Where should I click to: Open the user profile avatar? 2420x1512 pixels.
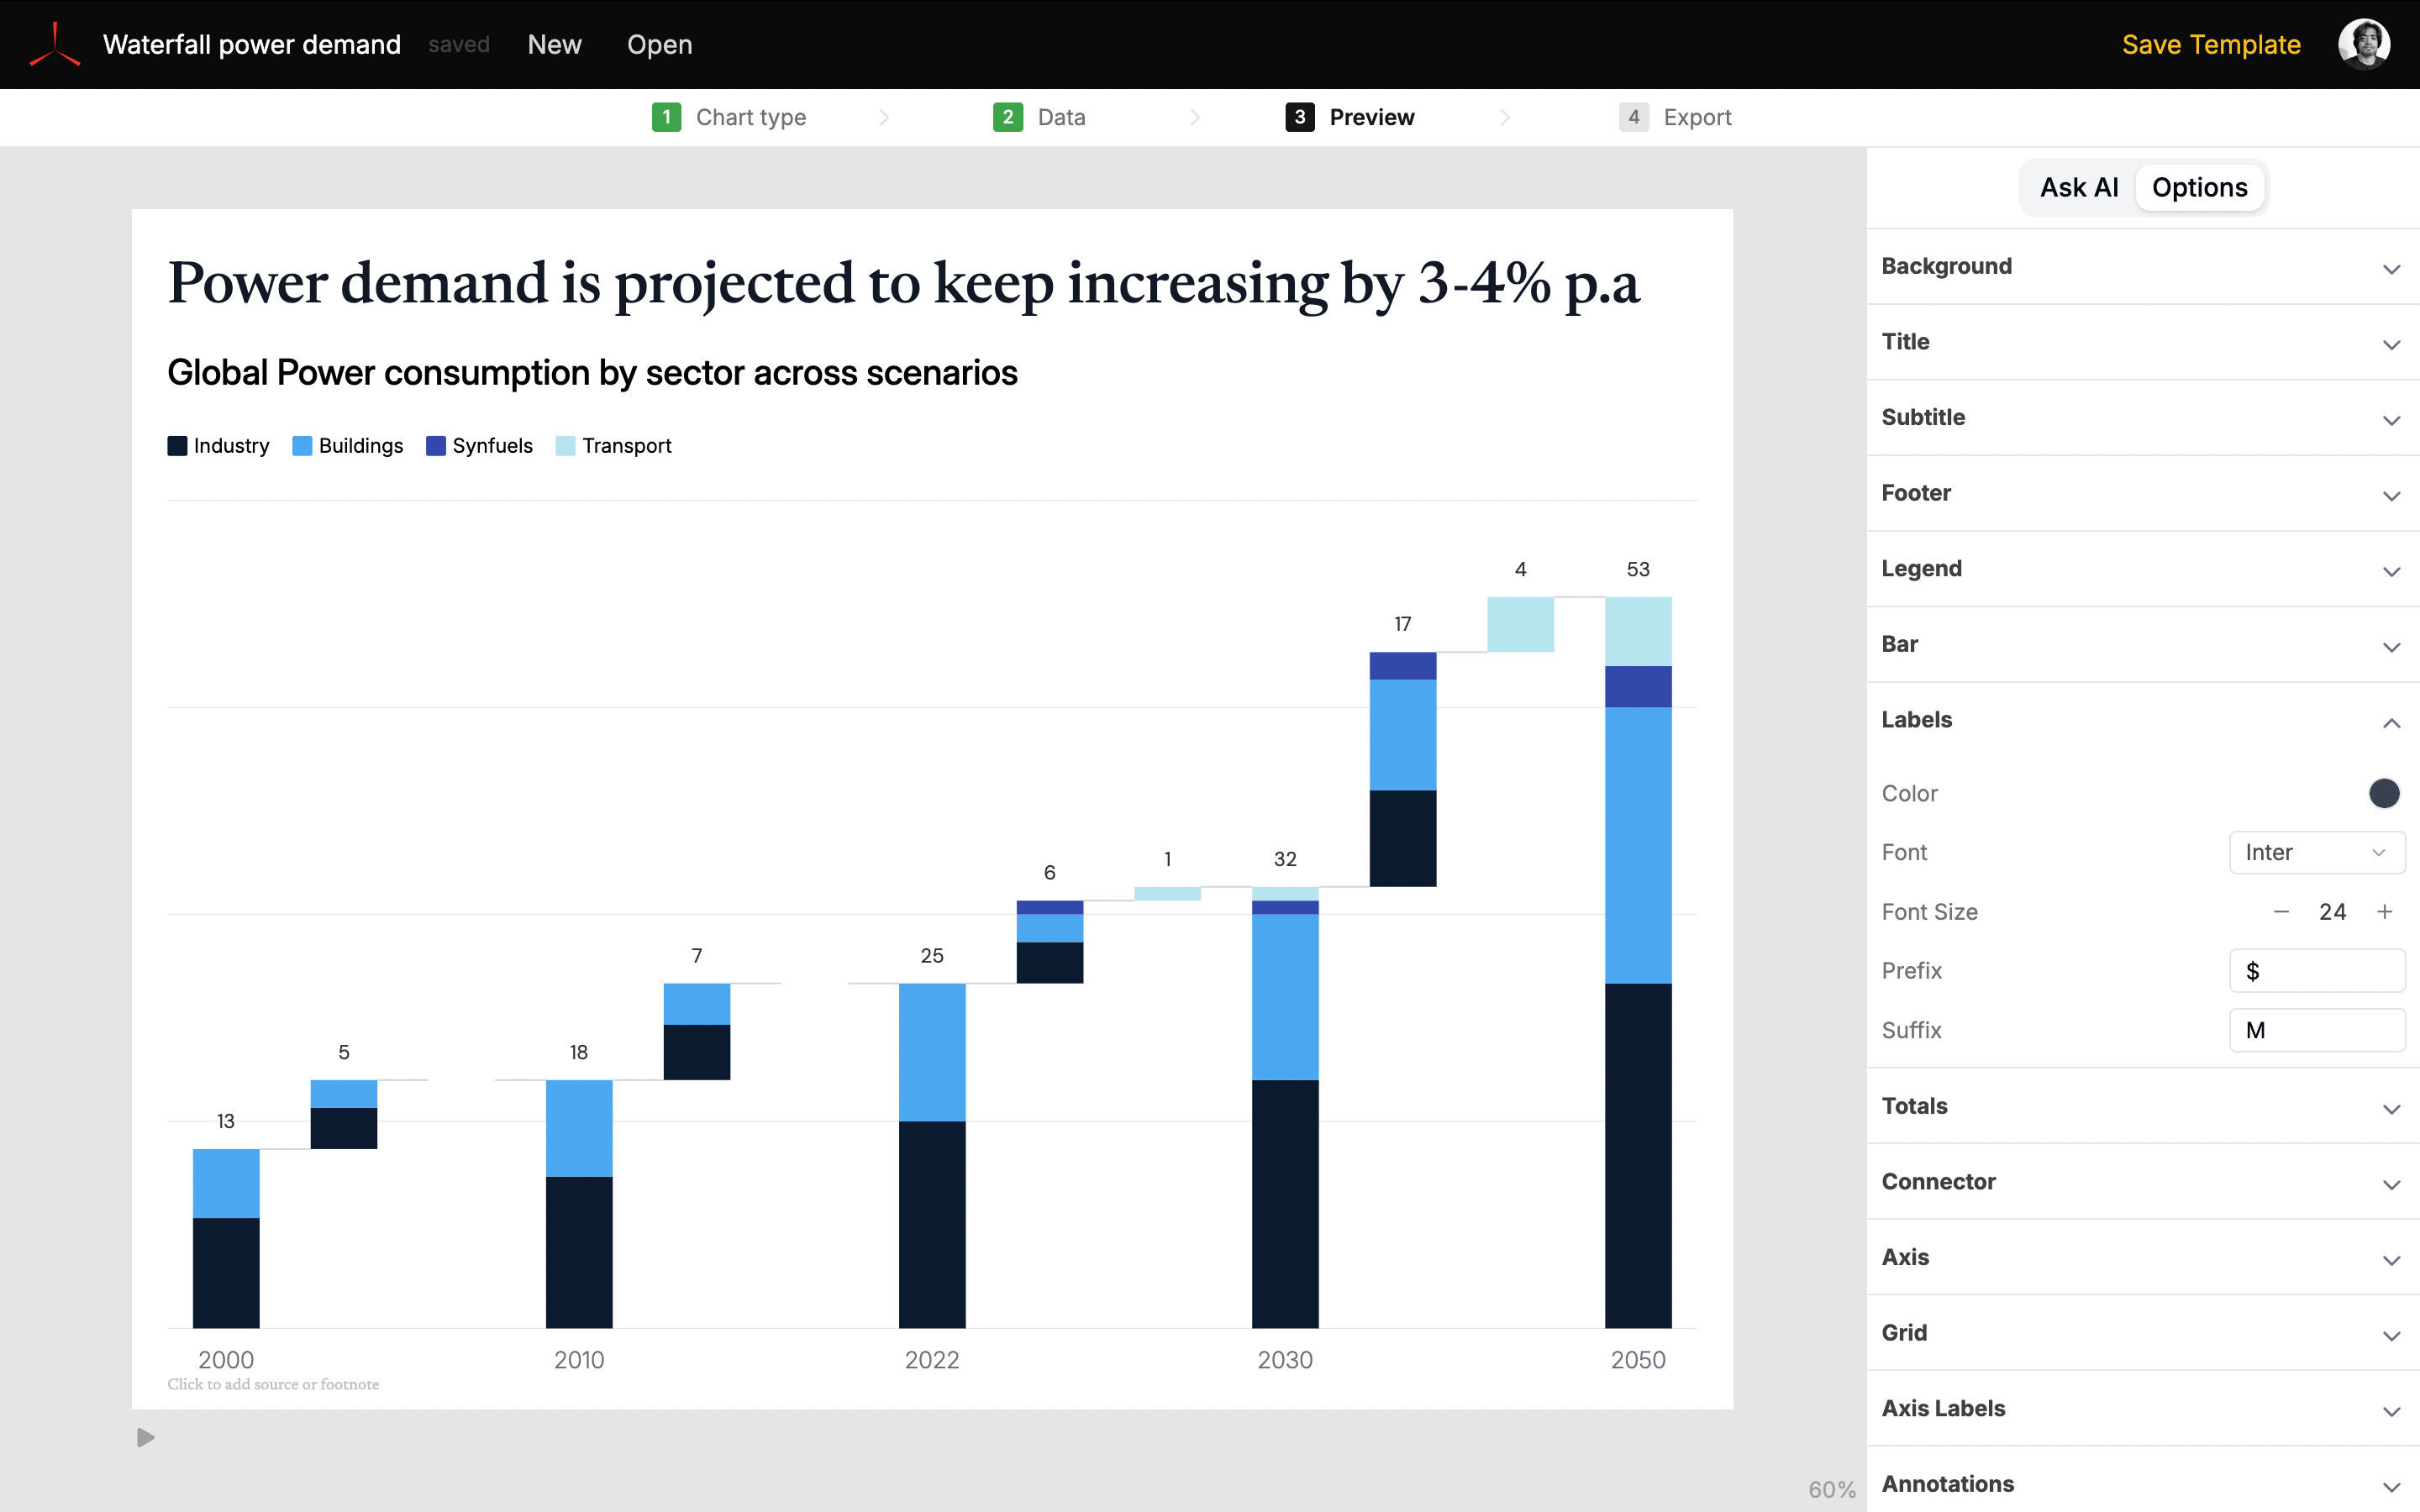2364,45
